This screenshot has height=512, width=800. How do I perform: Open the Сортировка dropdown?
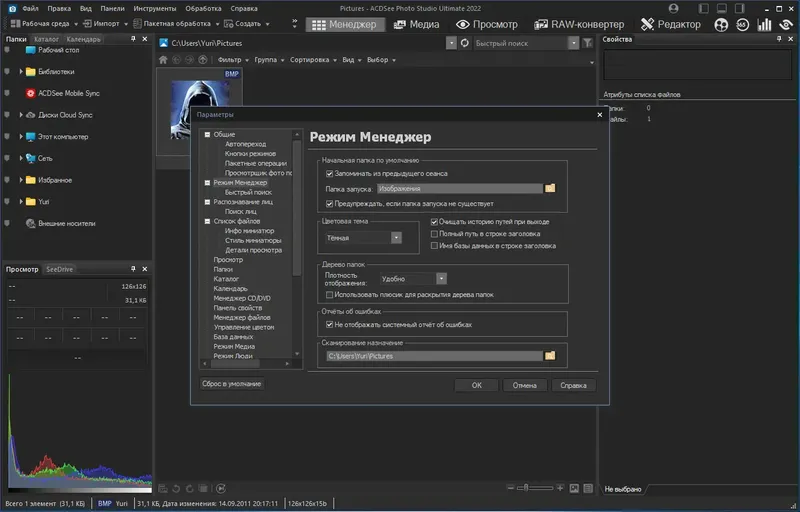313,60
